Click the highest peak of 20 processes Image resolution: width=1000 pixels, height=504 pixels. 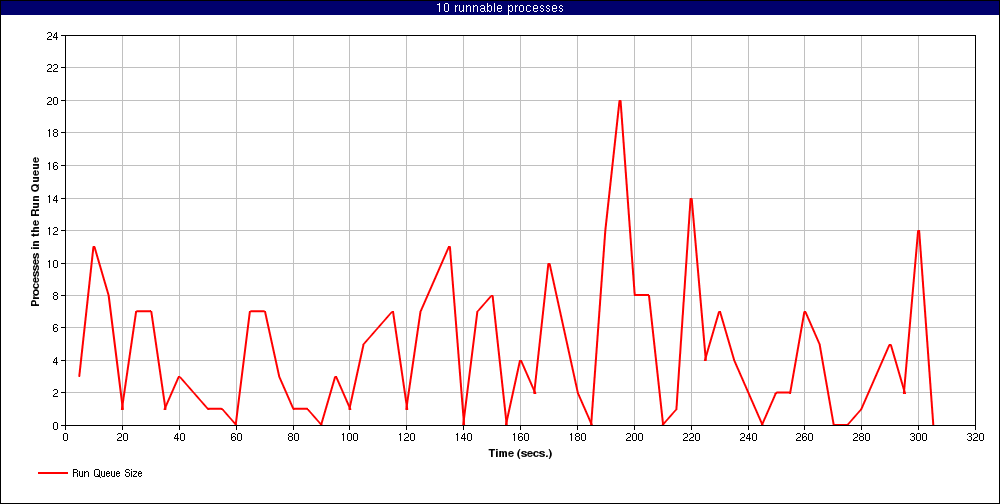(619, 101)
